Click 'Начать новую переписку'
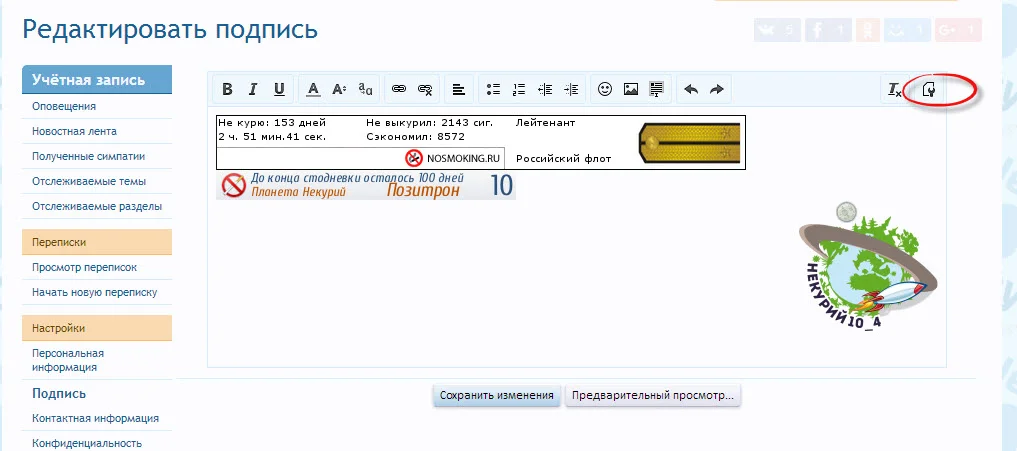The image size is (1017, 451). click(x=95, y=293)
